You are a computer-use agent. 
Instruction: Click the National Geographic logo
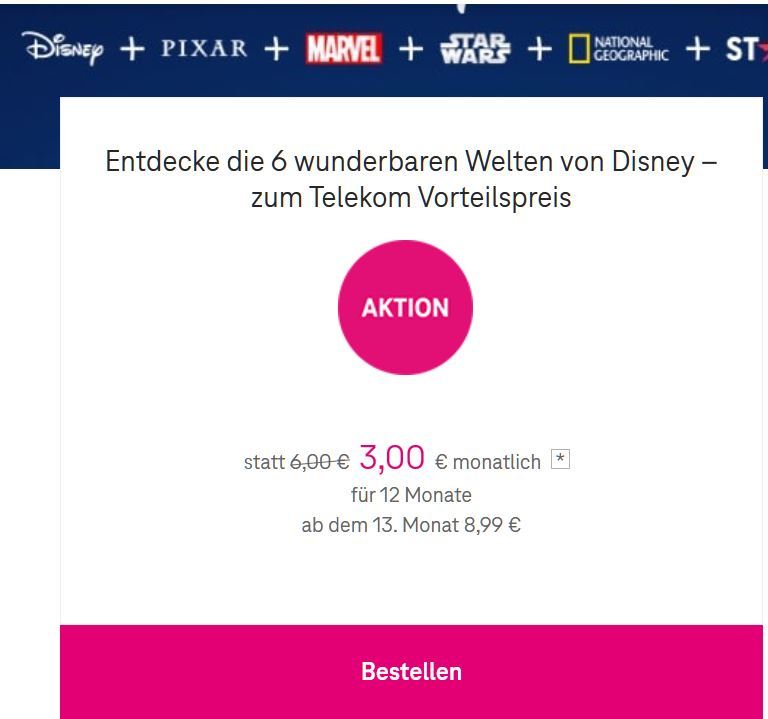(618, 49)
